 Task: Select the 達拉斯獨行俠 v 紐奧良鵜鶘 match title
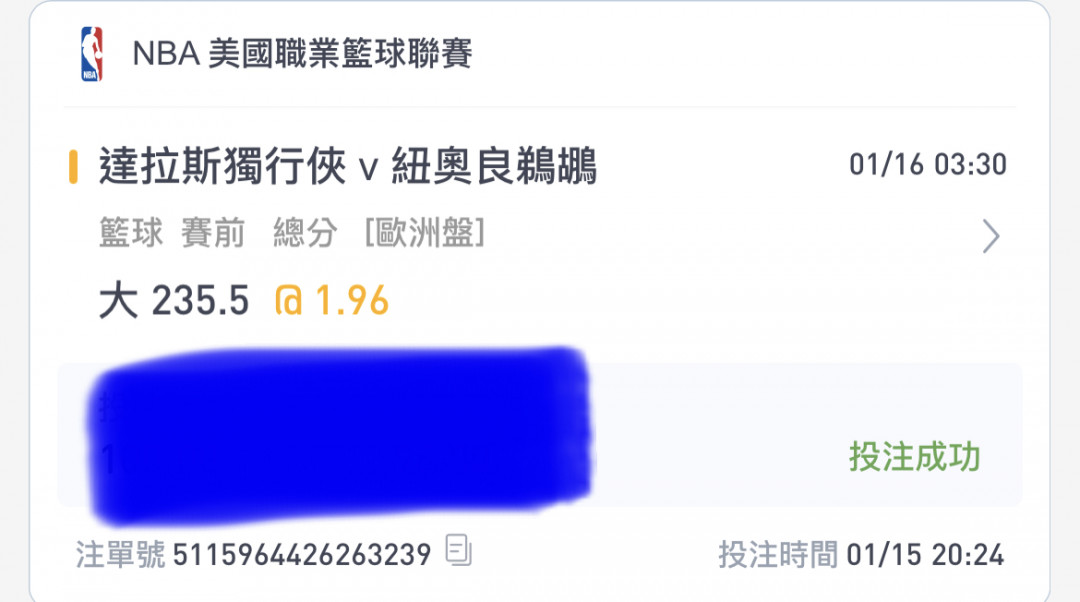348,167
